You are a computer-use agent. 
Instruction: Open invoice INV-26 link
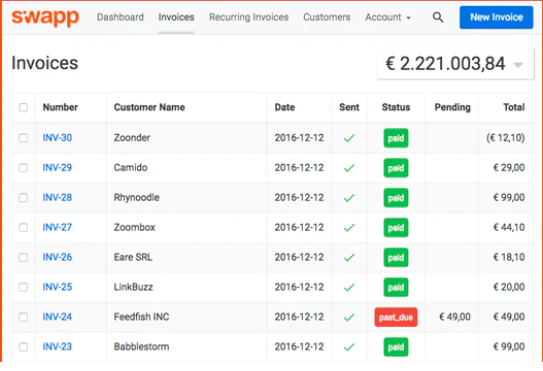tap(57, 257)
